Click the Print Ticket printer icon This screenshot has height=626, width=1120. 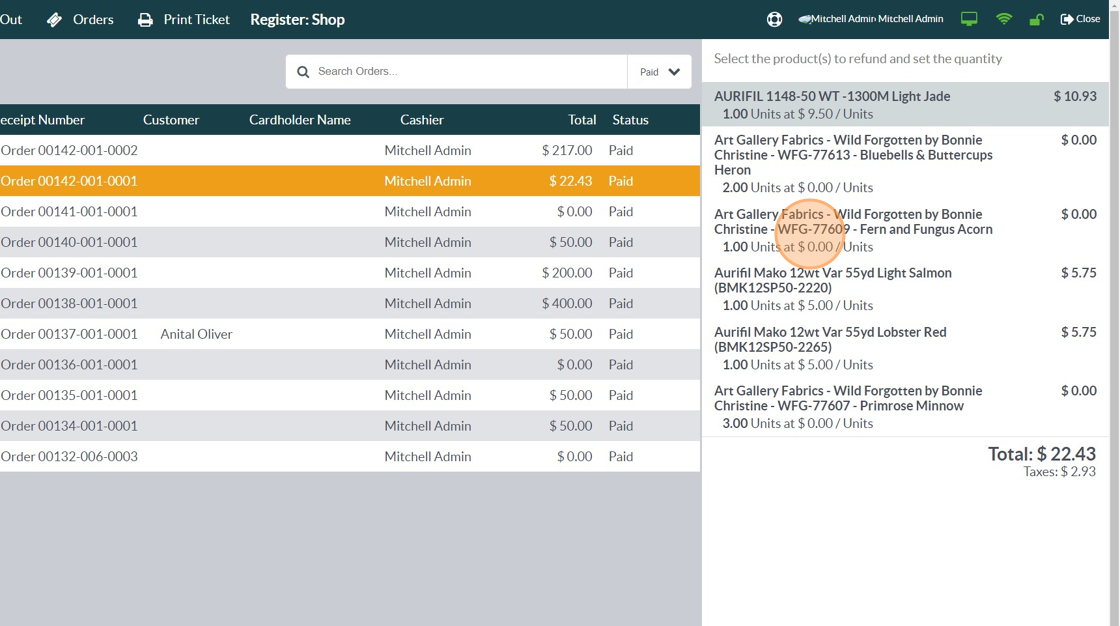145,20
